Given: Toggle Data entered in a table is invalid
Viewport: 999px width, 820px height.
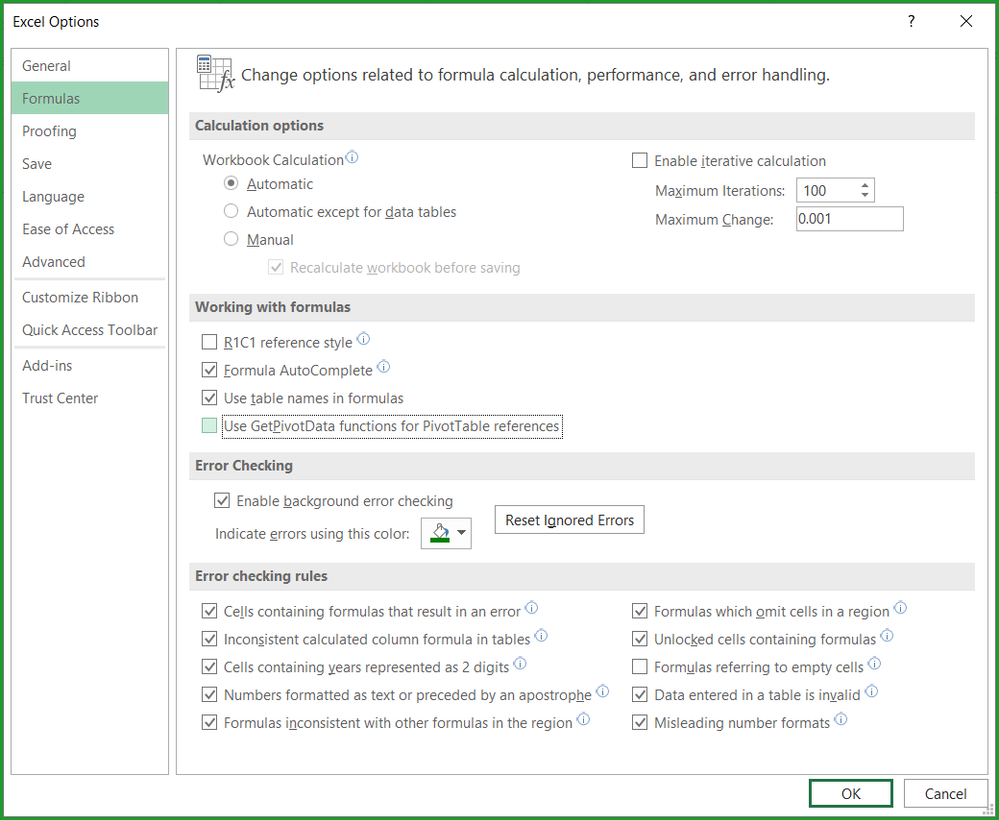Looking at the screenshot, I should point(640,694).
